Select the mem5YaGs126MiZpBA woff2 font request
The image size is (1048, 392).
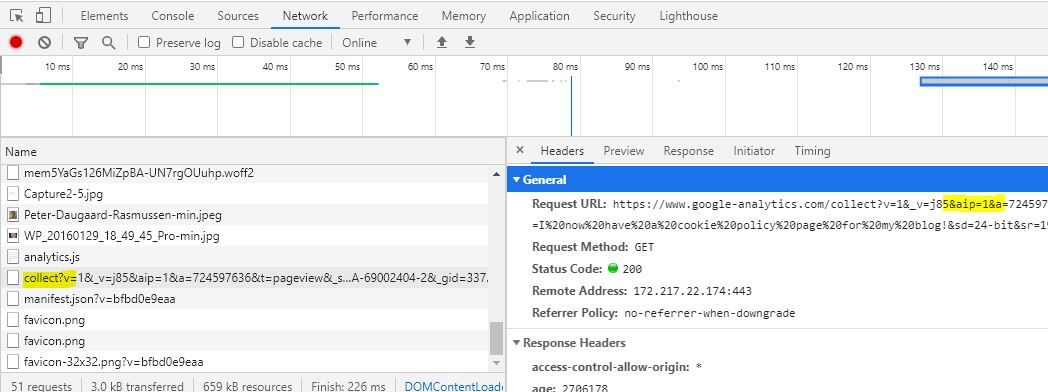[x=245, y=173]
